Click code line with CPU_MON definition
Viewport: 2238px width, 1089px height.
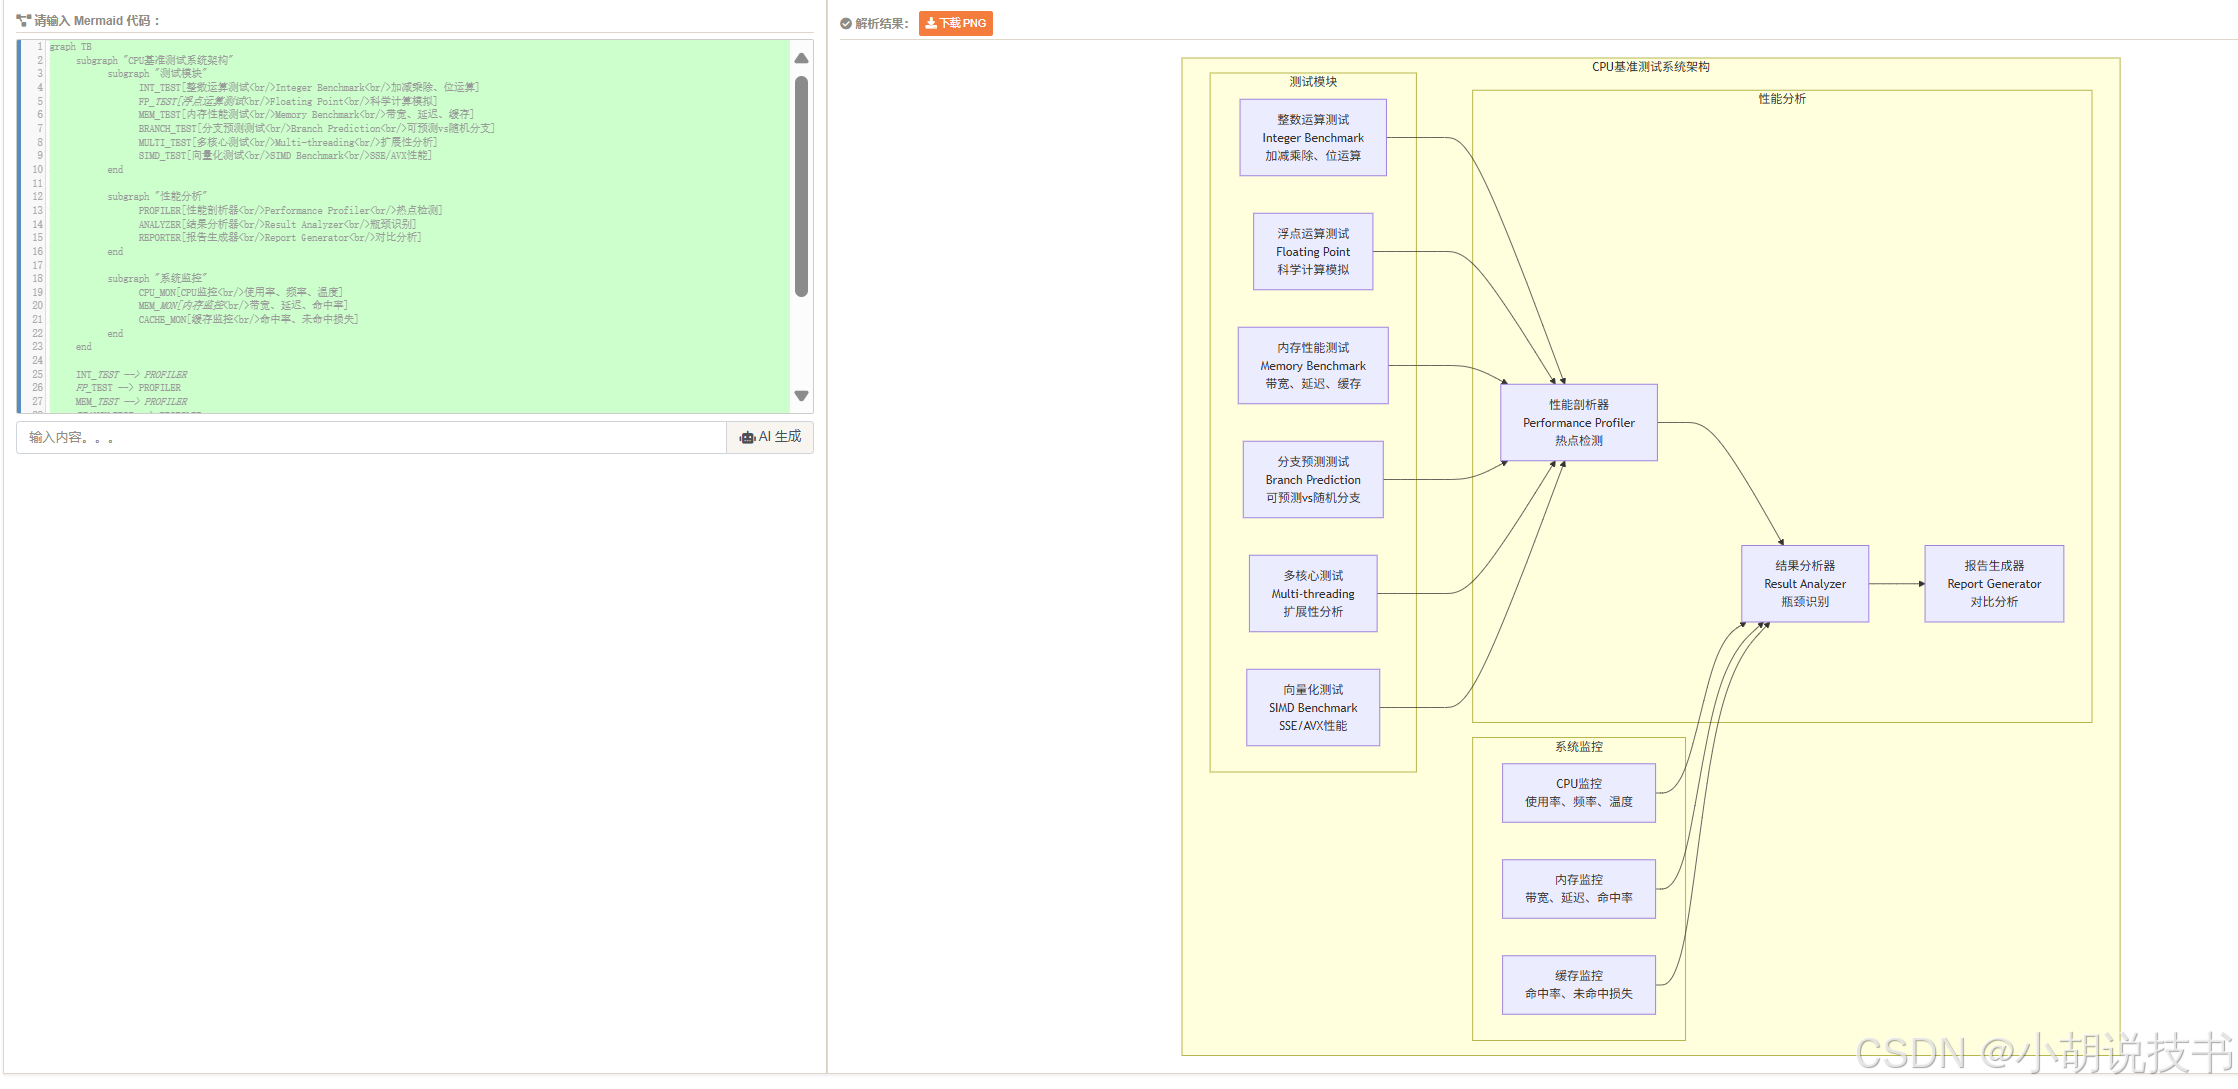(x=240, y=293)
